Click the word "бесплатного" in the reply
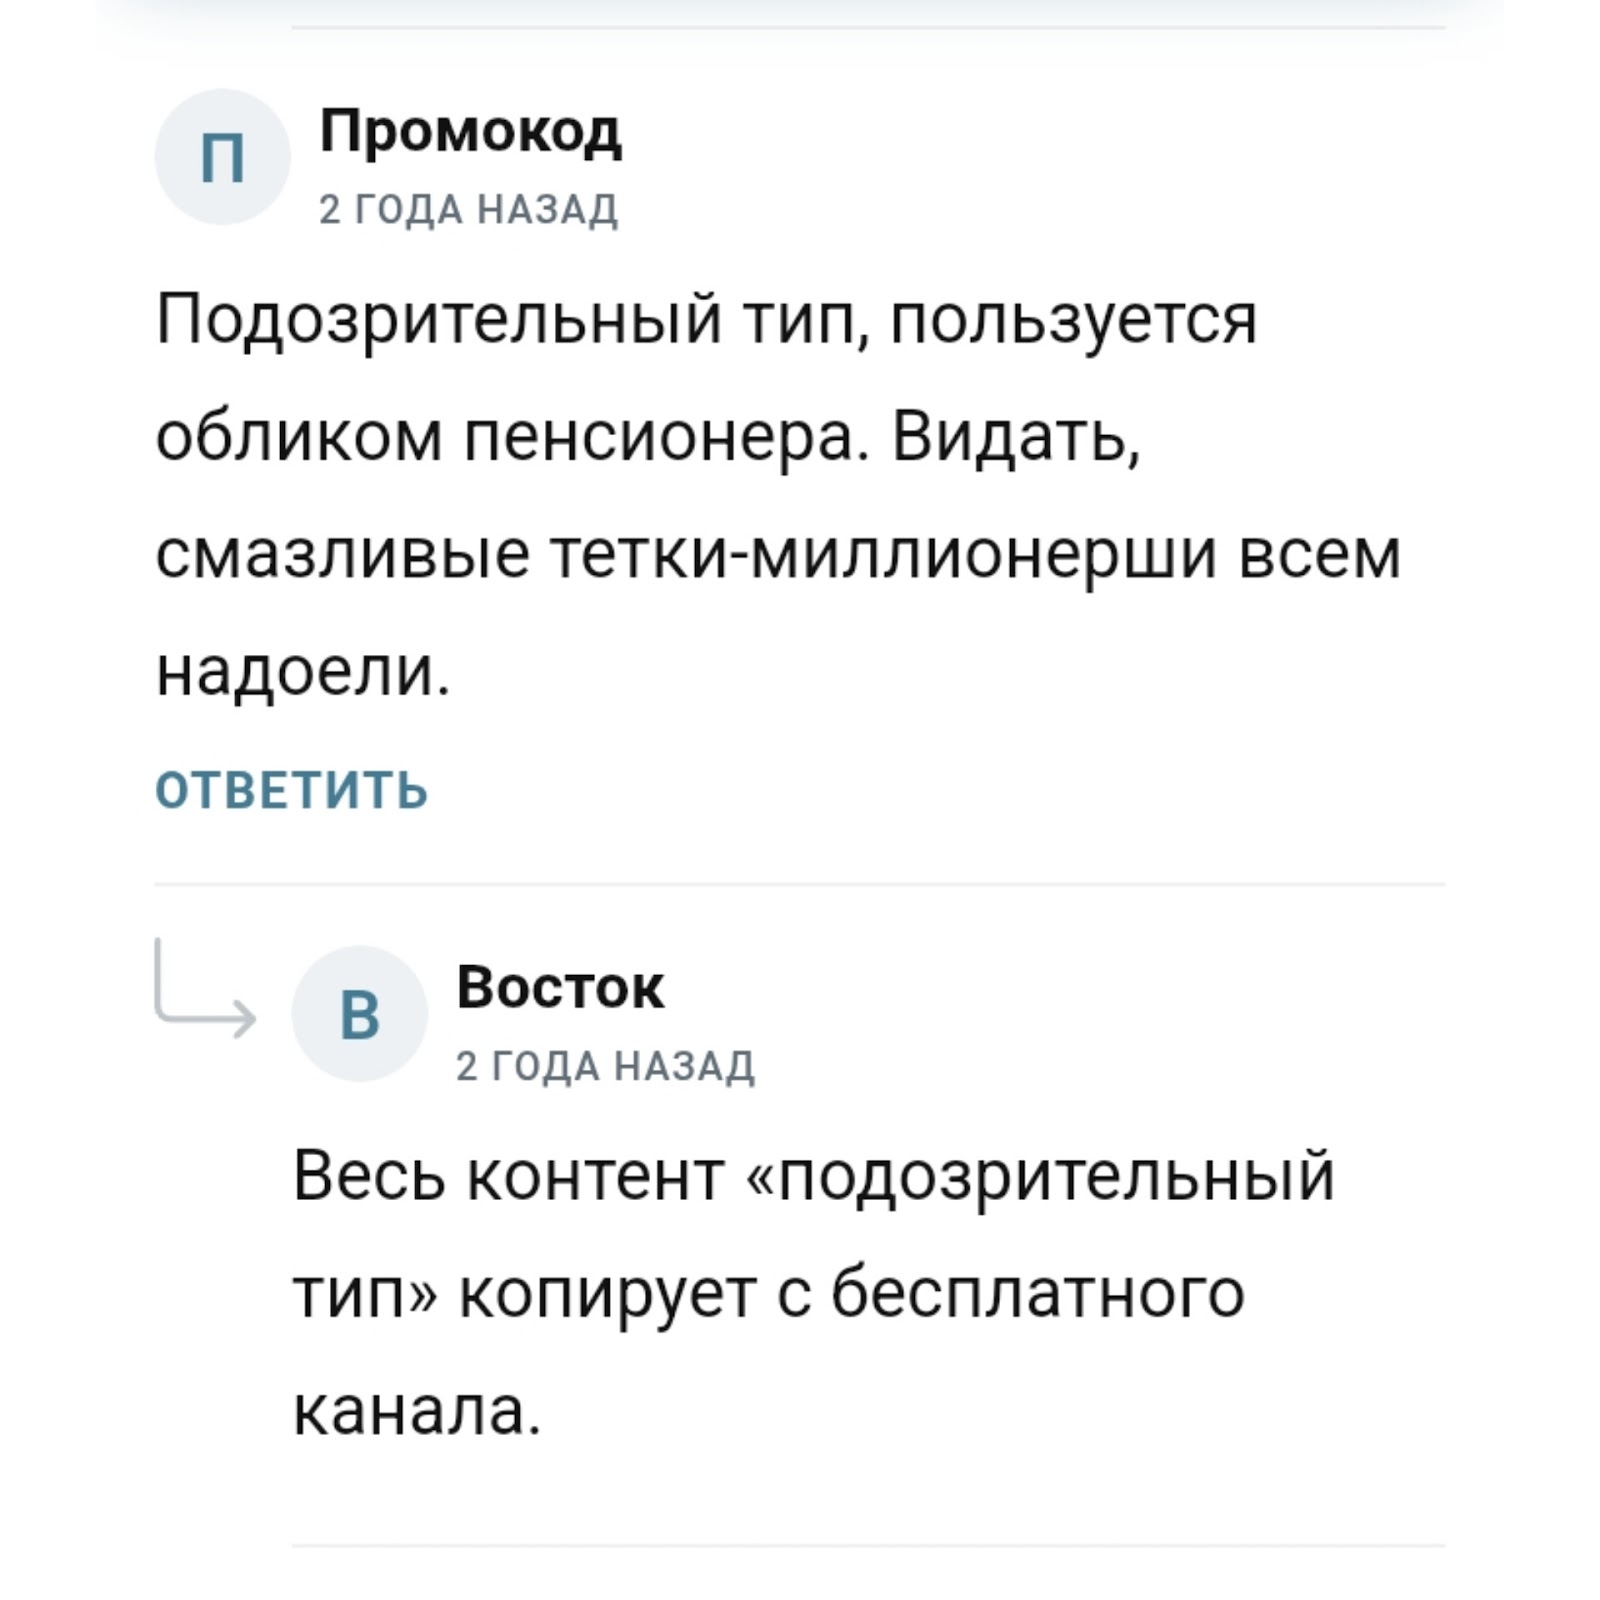Viewport: 1600px width, 1600px height. (1038, 1292)
